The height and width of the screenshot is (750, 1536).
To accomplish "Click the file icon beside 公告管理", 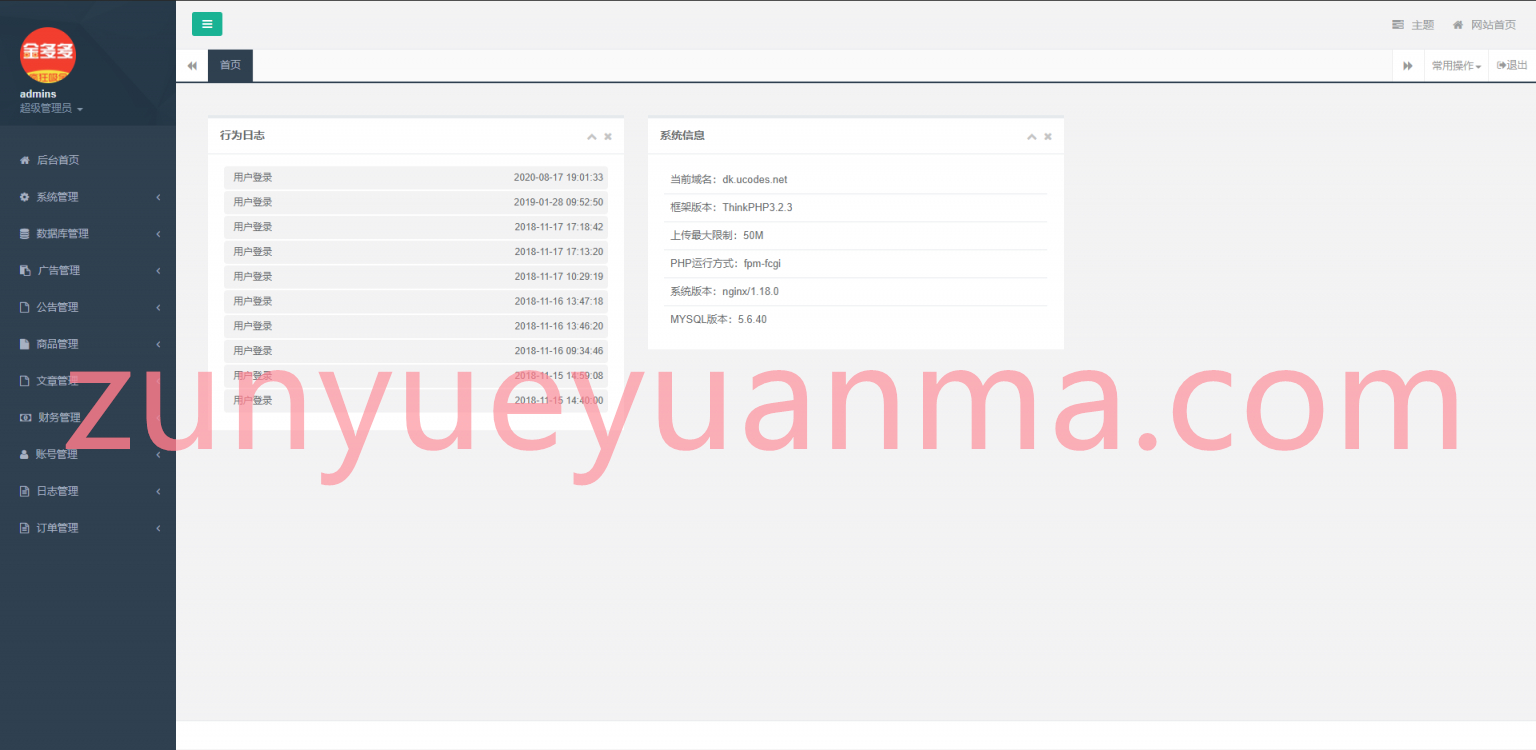I will point(25,307).
